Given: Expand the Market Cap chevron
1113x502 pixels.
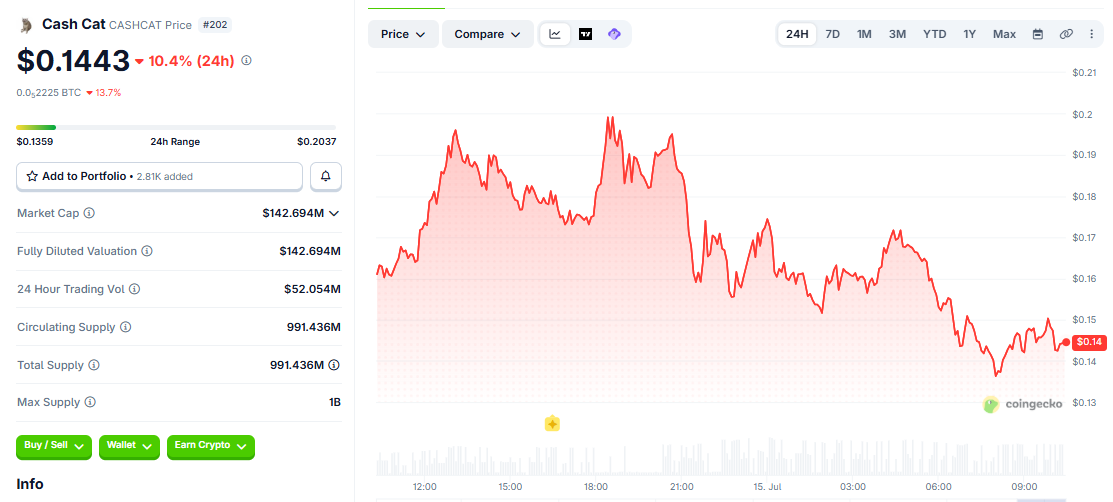Looking at the screenshot, I should [334, 213].
